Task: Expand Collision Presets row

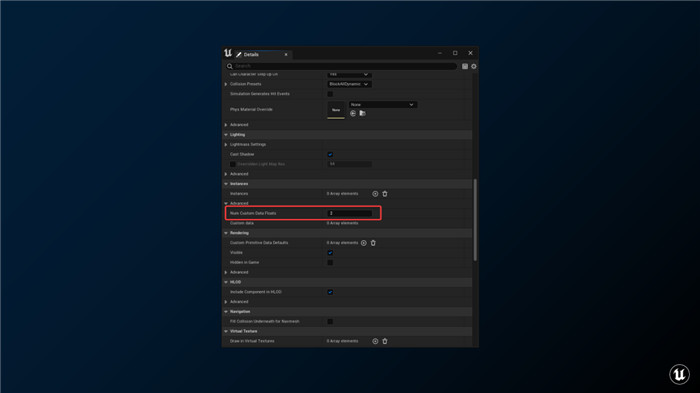Action: pos(226,84)
